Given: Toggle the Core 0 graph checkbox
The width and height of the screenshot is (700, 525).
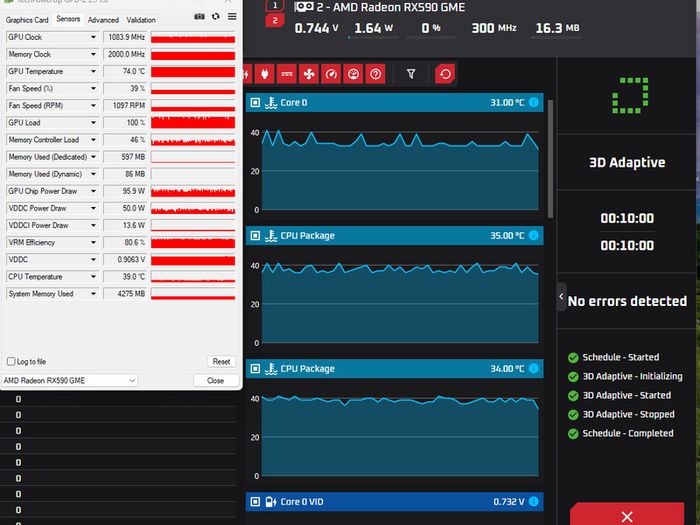Looking at the screenshot, I should (255, 103).
